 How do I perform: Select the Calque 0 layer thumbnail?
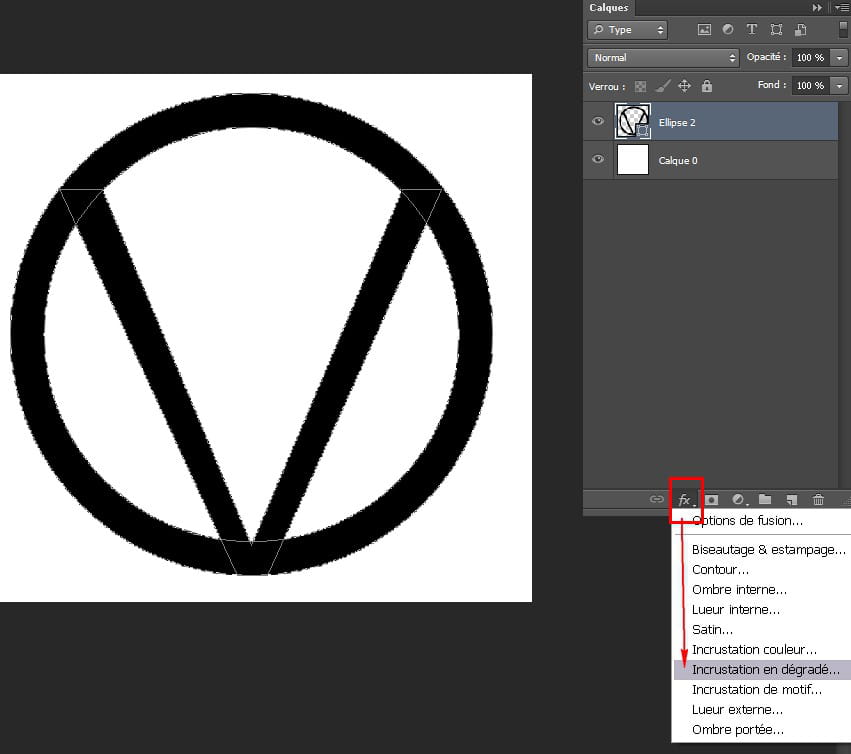633,160
